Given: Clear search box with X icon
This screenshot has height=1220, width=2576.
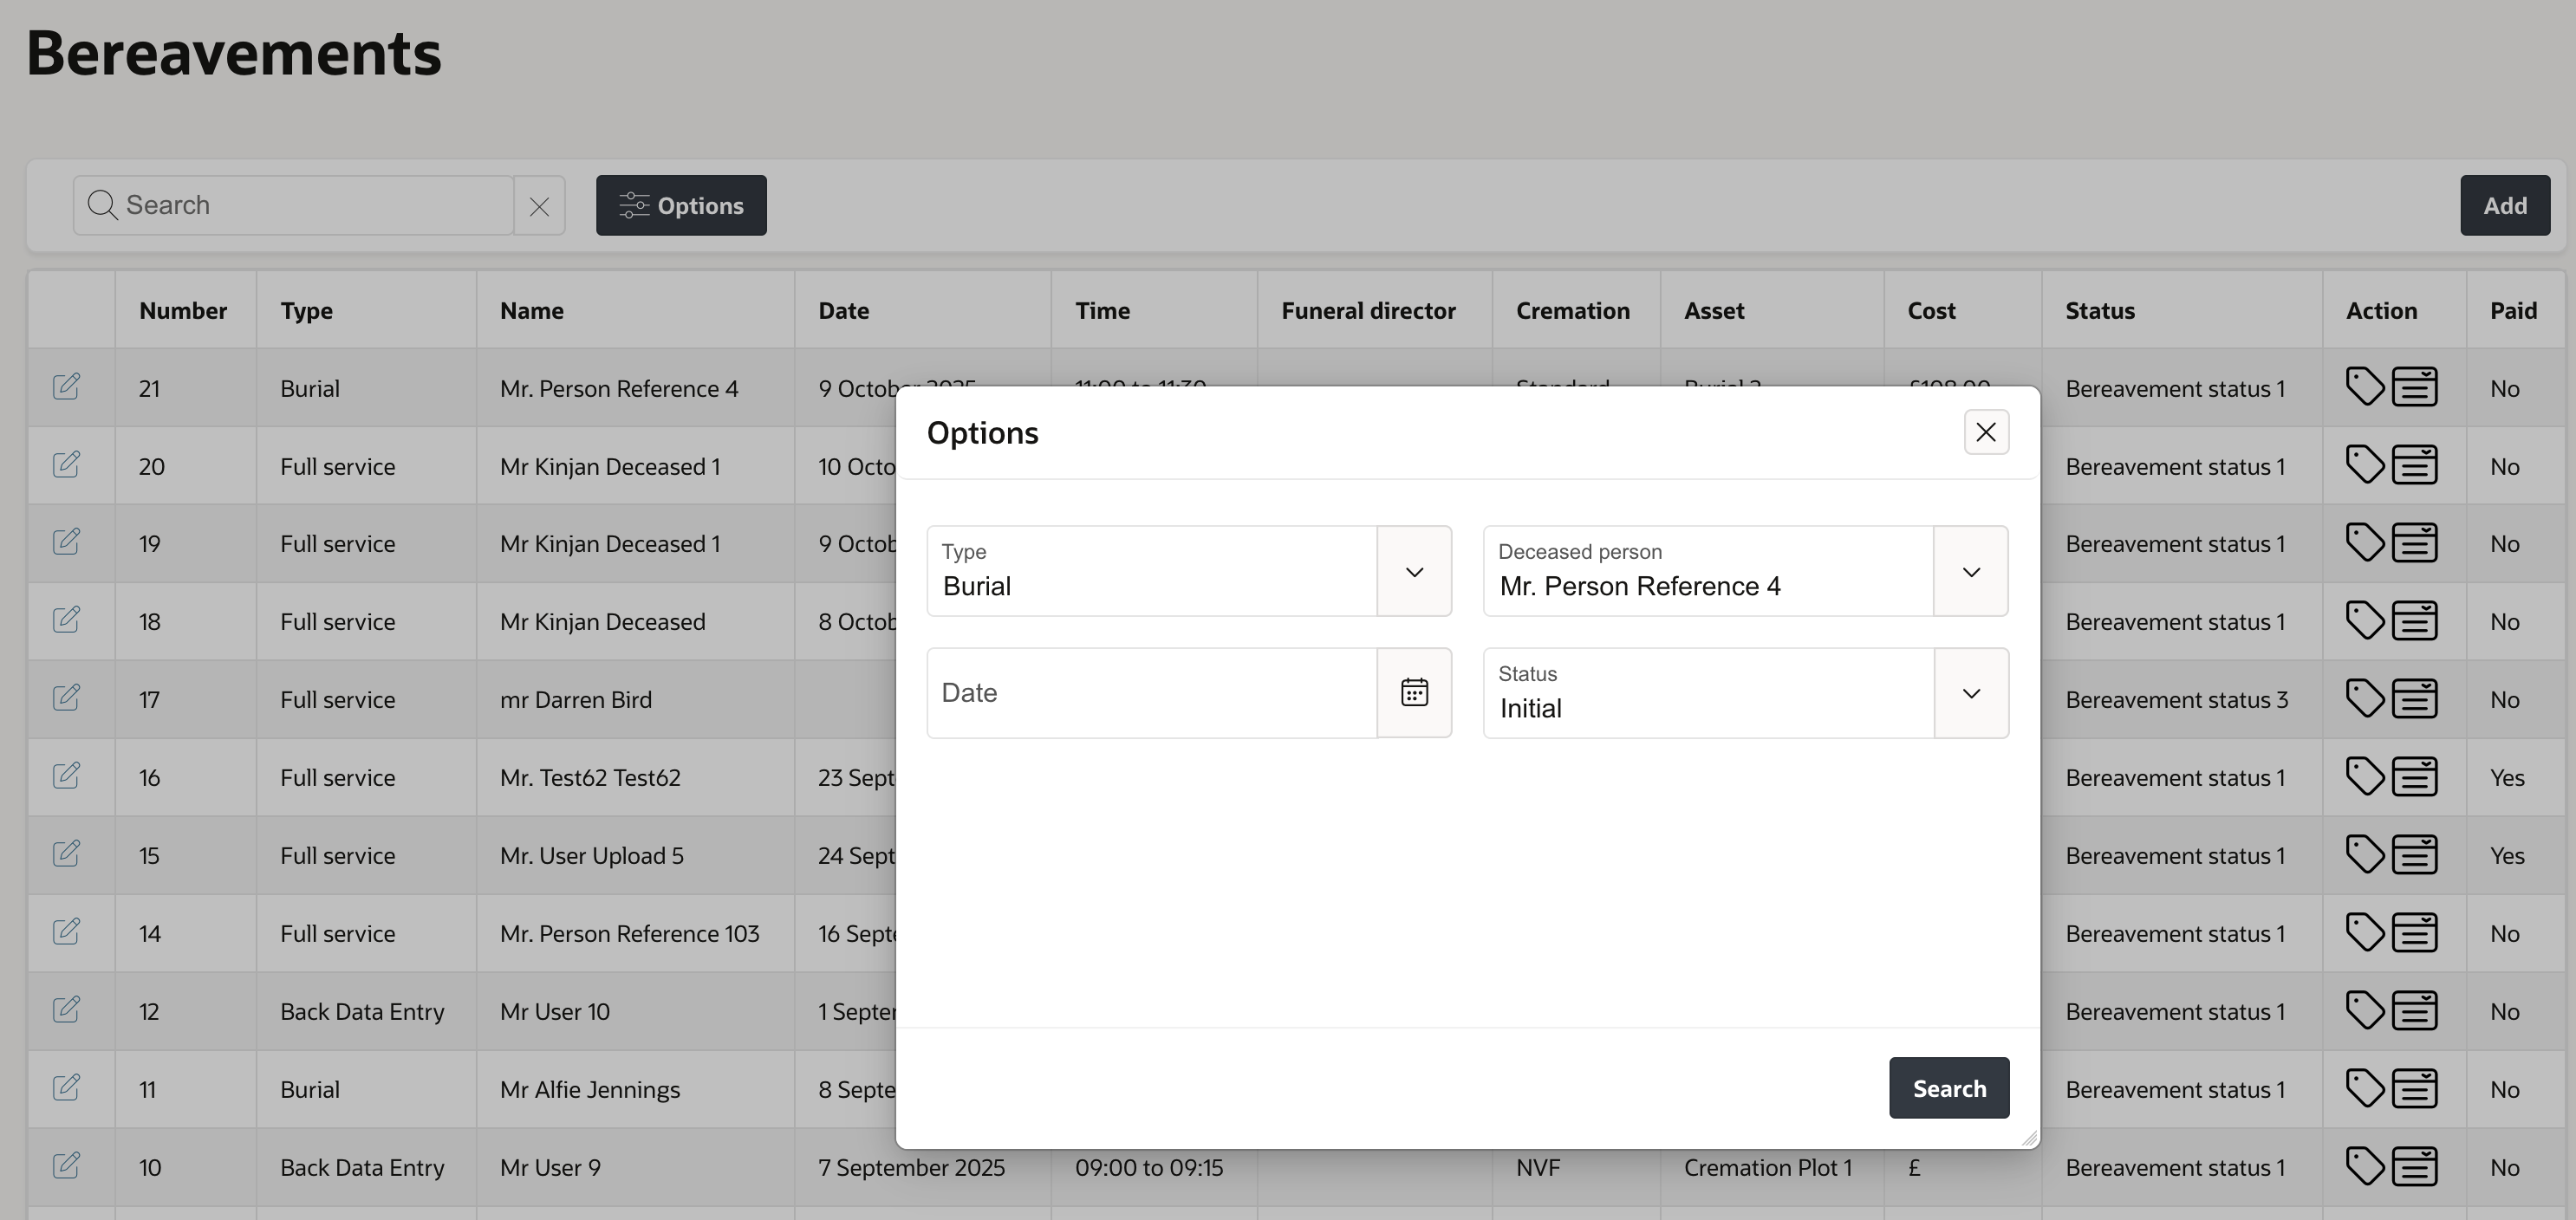Looking at the screenshot, I should tap(539, 206).
